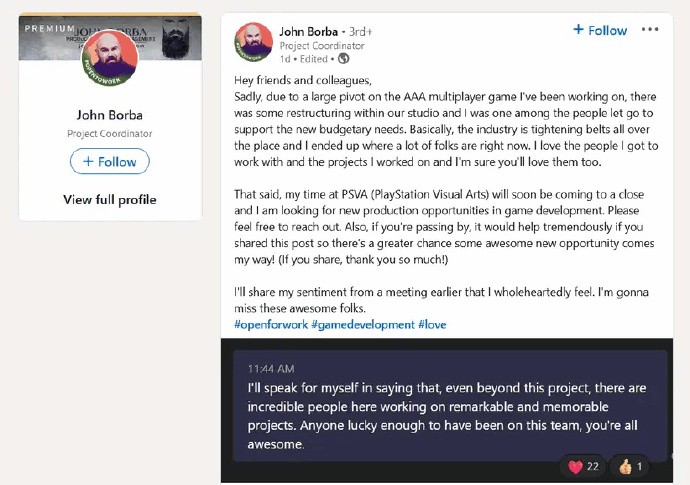Click John Borba's post avatar photo
690x485 pixels.
(x=253, y=42)
